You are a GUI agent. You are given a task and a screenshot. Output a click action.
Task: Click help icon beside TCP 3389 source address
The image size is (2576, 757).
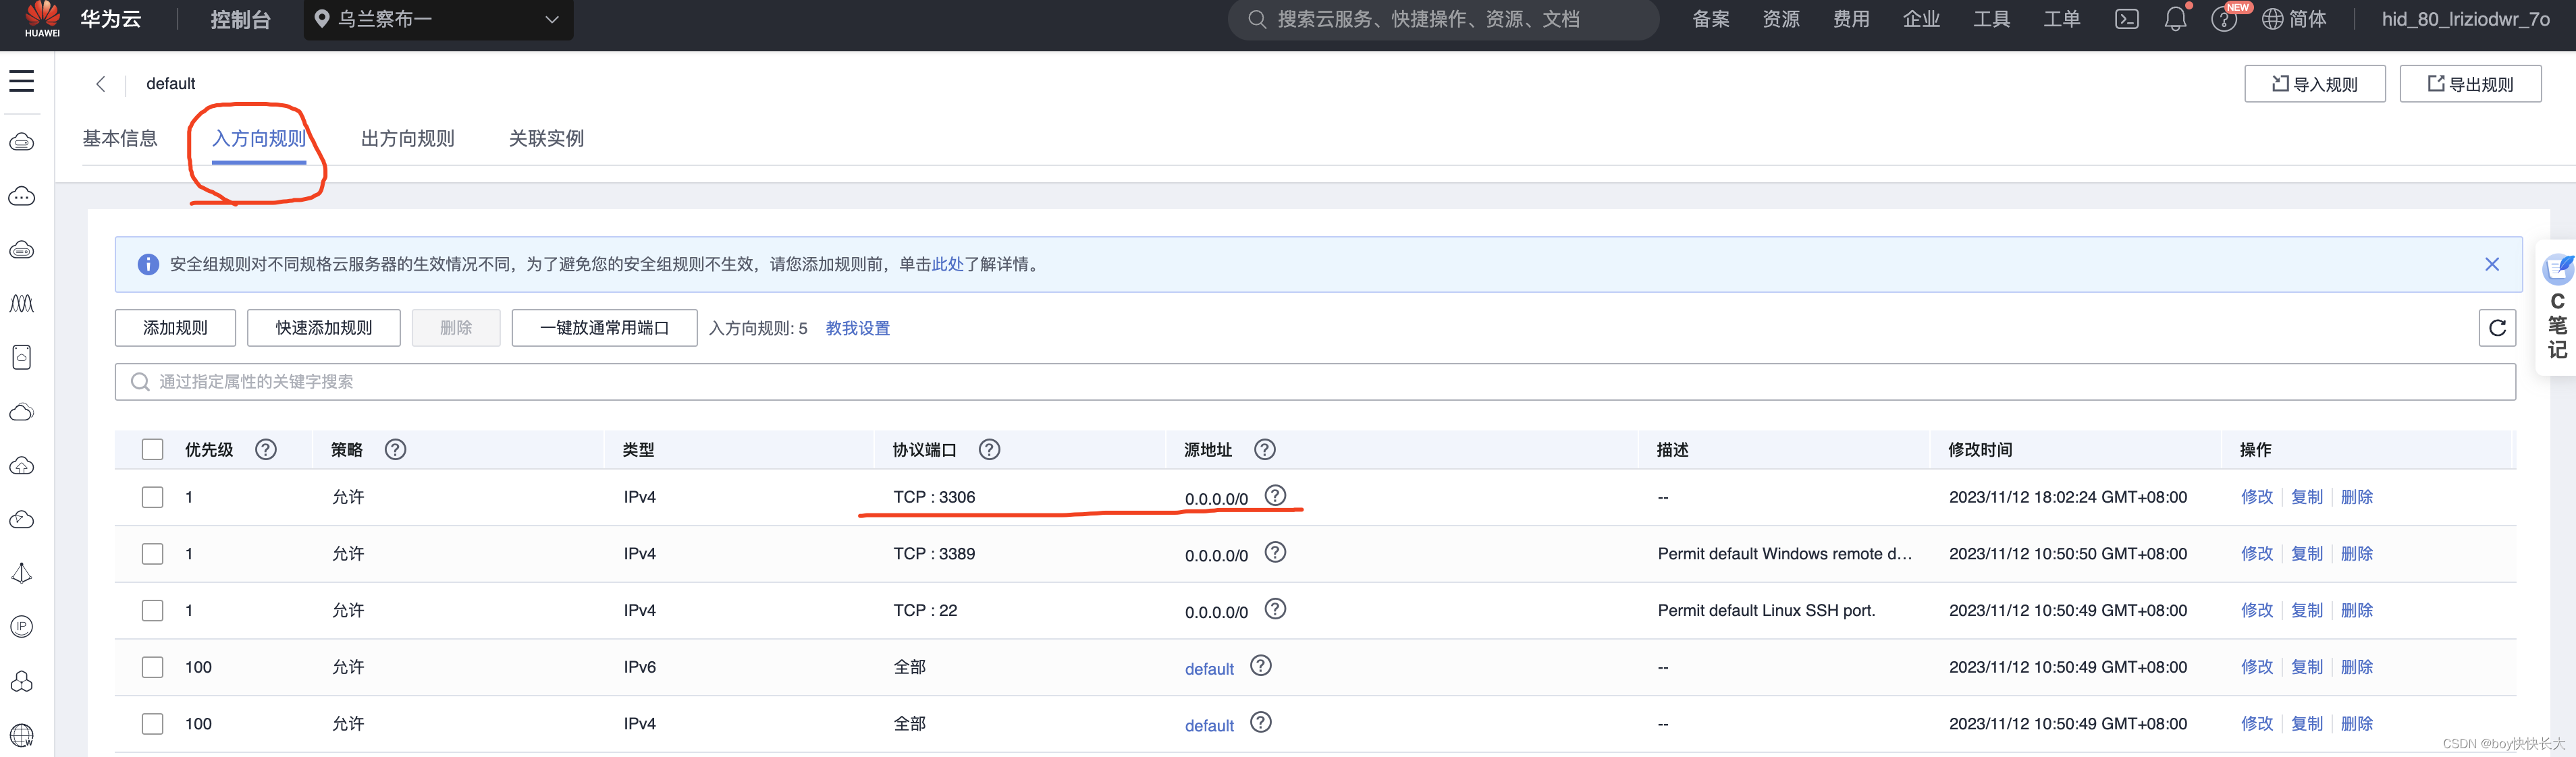coord(1275,552)
